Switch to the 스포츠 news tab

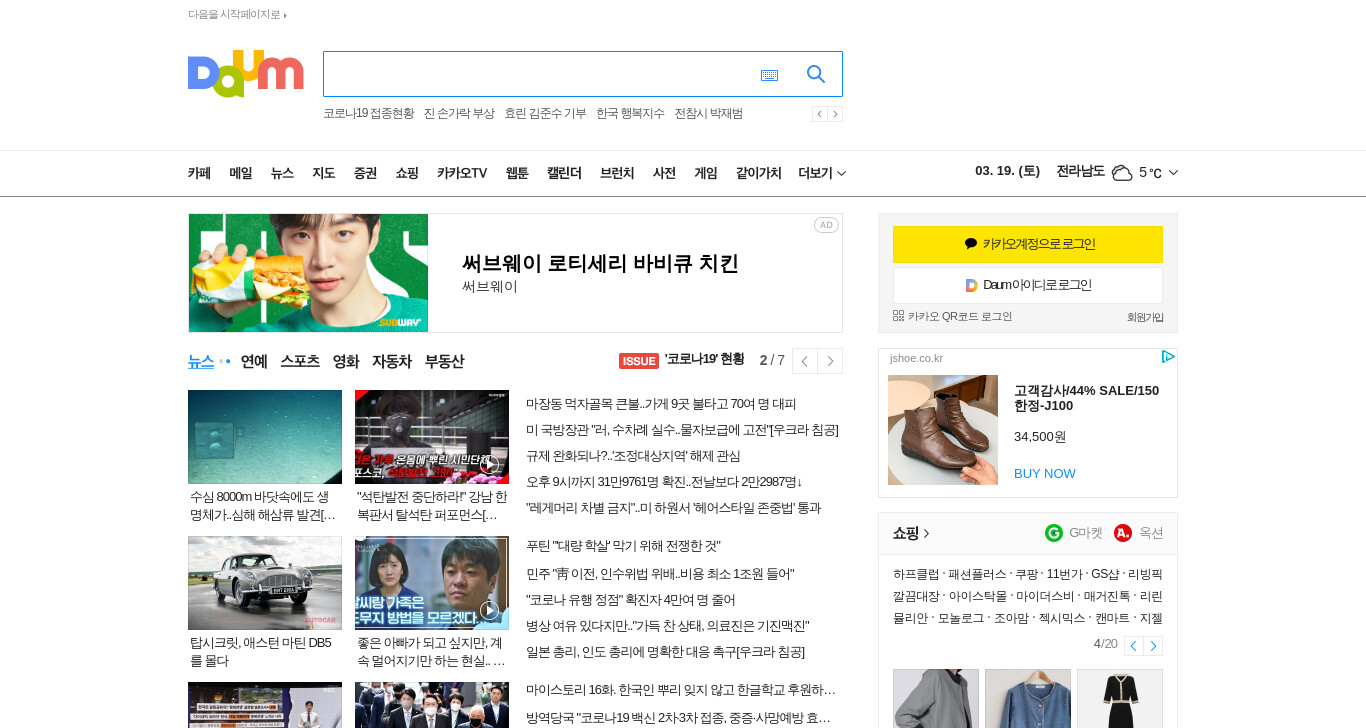[x=300, y=361]
